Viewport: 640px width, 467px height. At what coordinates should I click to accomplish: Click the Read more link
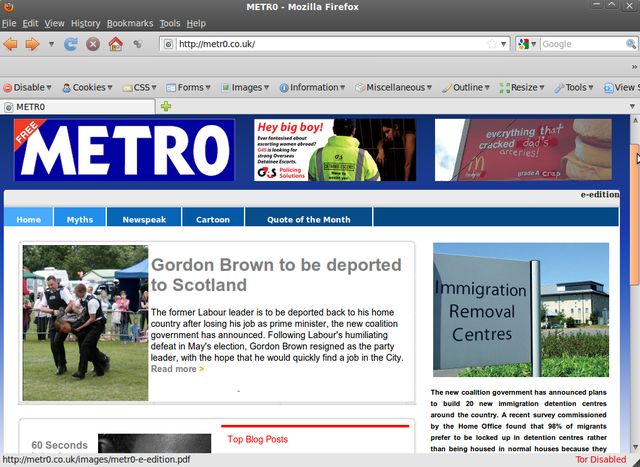pyautogui.click(x=177, y=369)
